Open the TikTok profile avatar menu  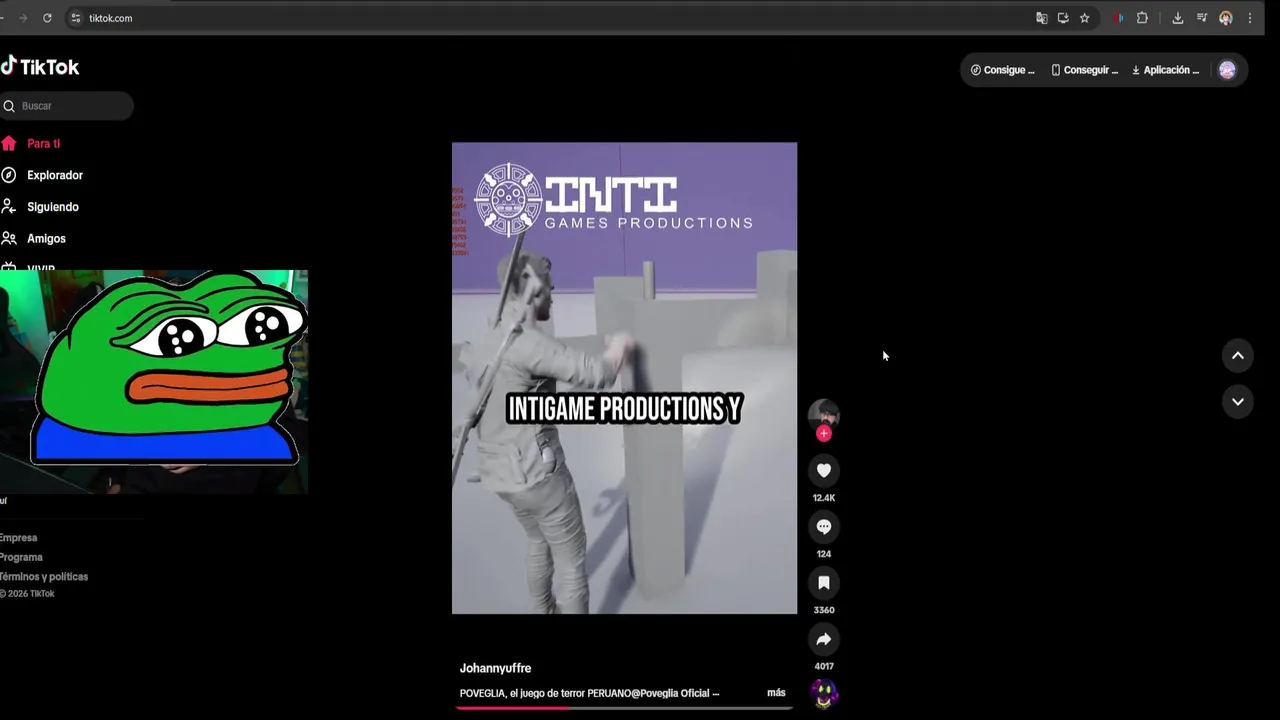pyautogui.click(x=1227, y=70)
